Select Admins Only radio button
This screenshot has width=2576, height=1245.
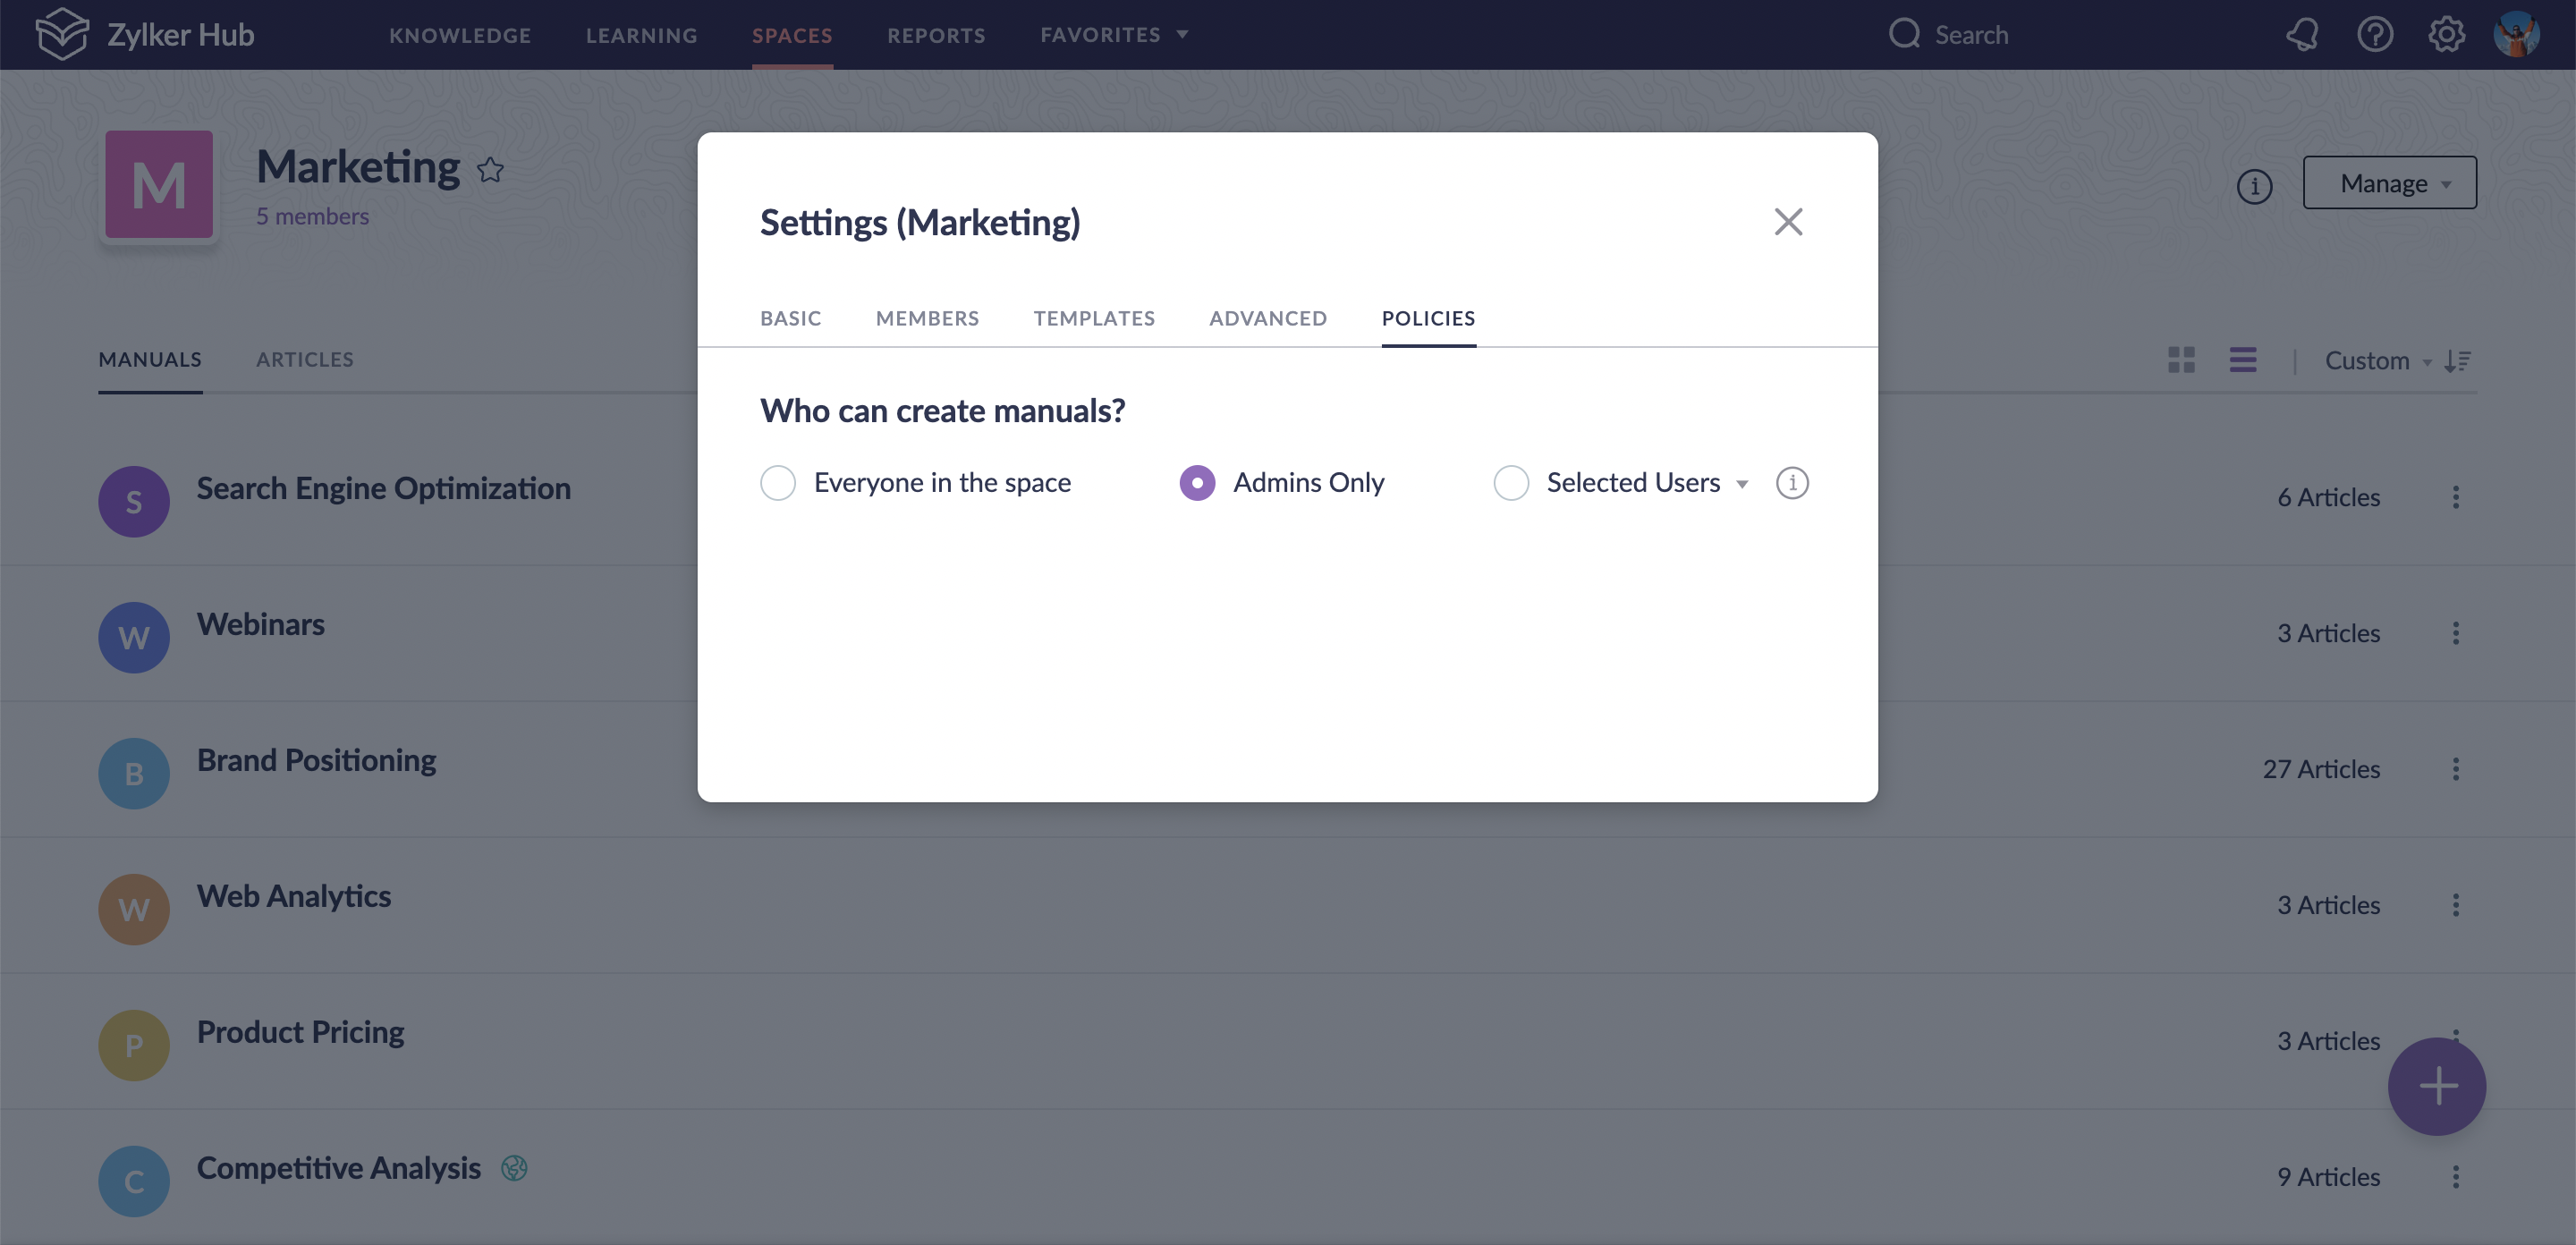pyautogui.click(x=1197, y=483)
